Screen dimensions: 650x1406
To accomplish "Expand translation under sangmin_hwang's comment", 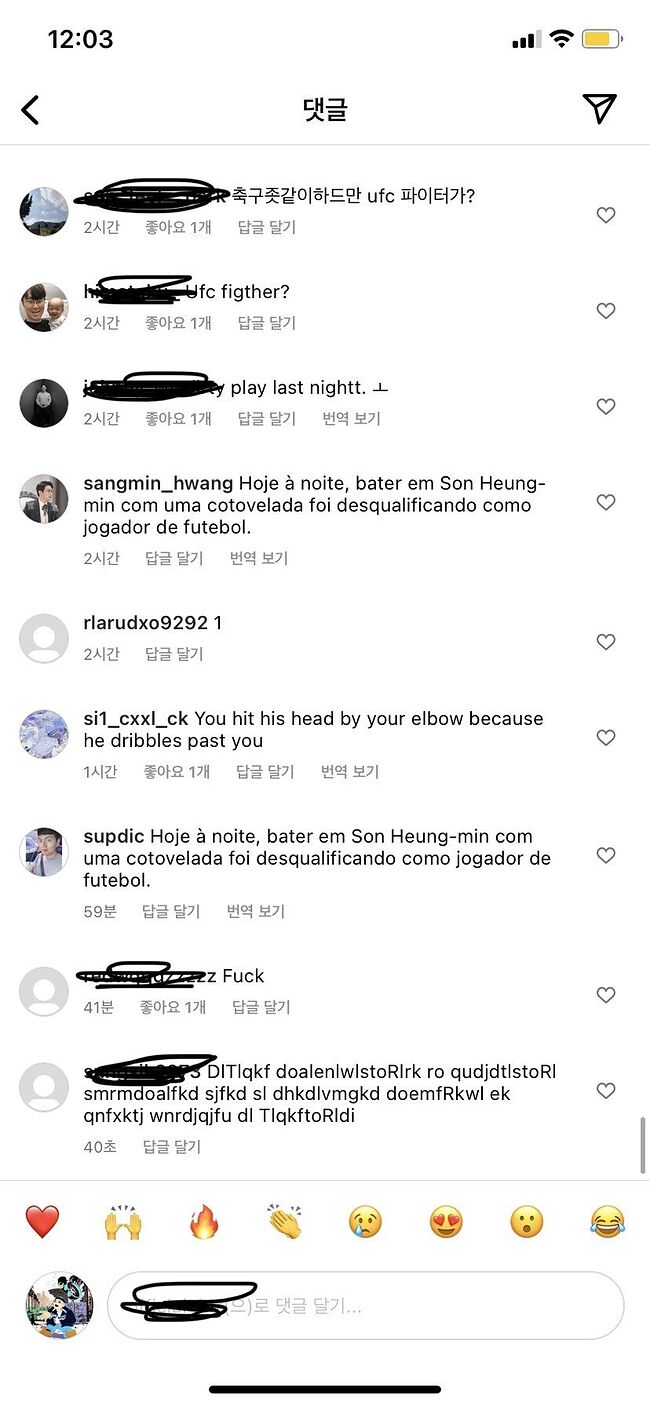I will pyautogui.click(x=259, y=558).
